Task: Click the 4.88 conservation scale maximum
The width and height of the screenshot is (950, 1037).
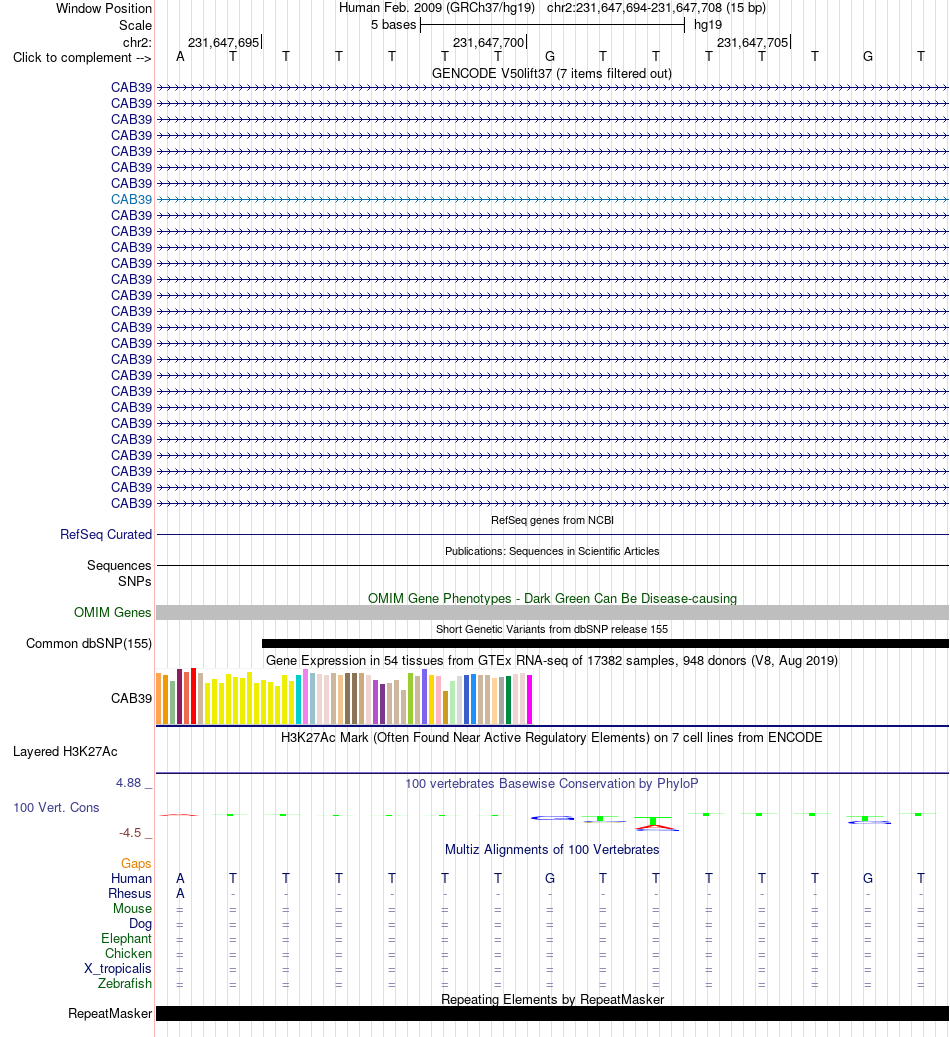Action: pyautogui.click(x=128, y=783)
